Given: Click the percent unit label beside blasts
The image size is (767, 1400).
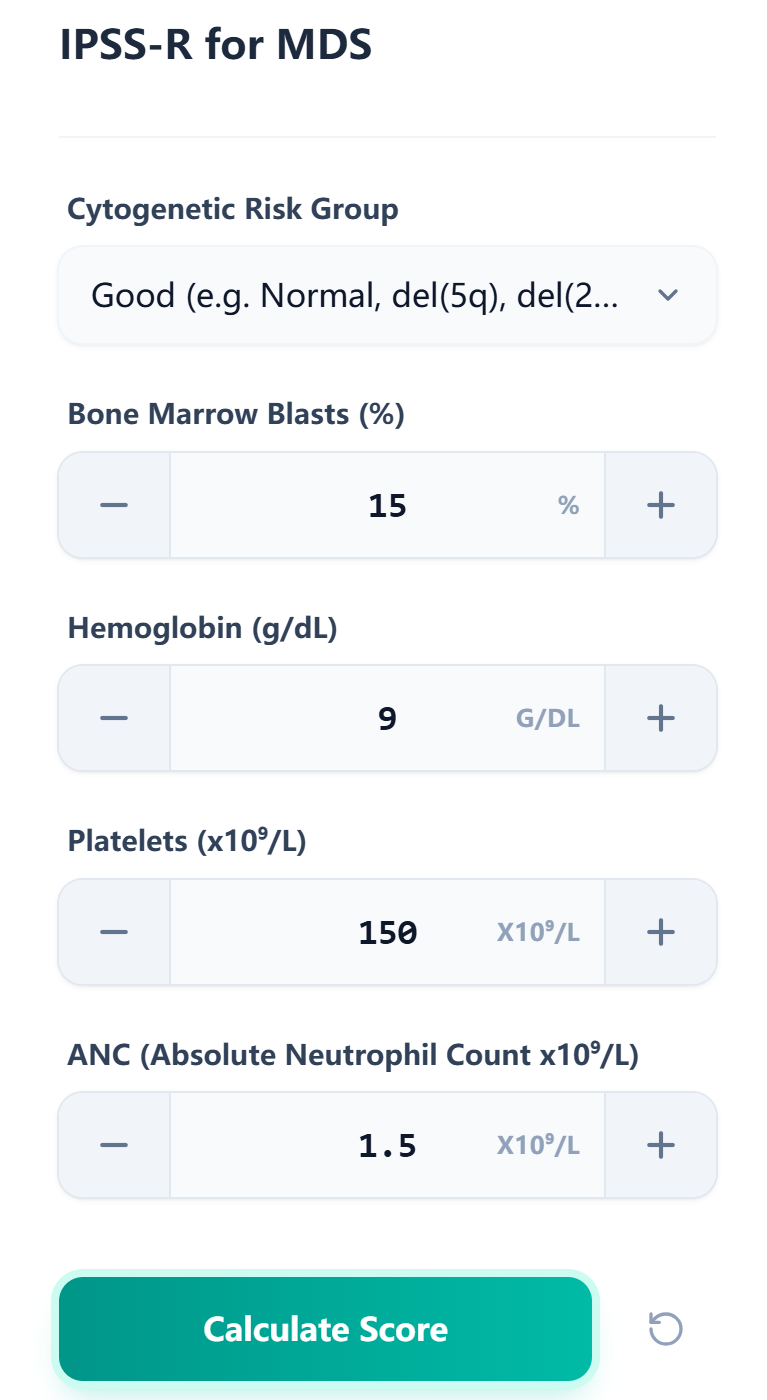Looking at the screenshot, I should click(x=568, y=504).
